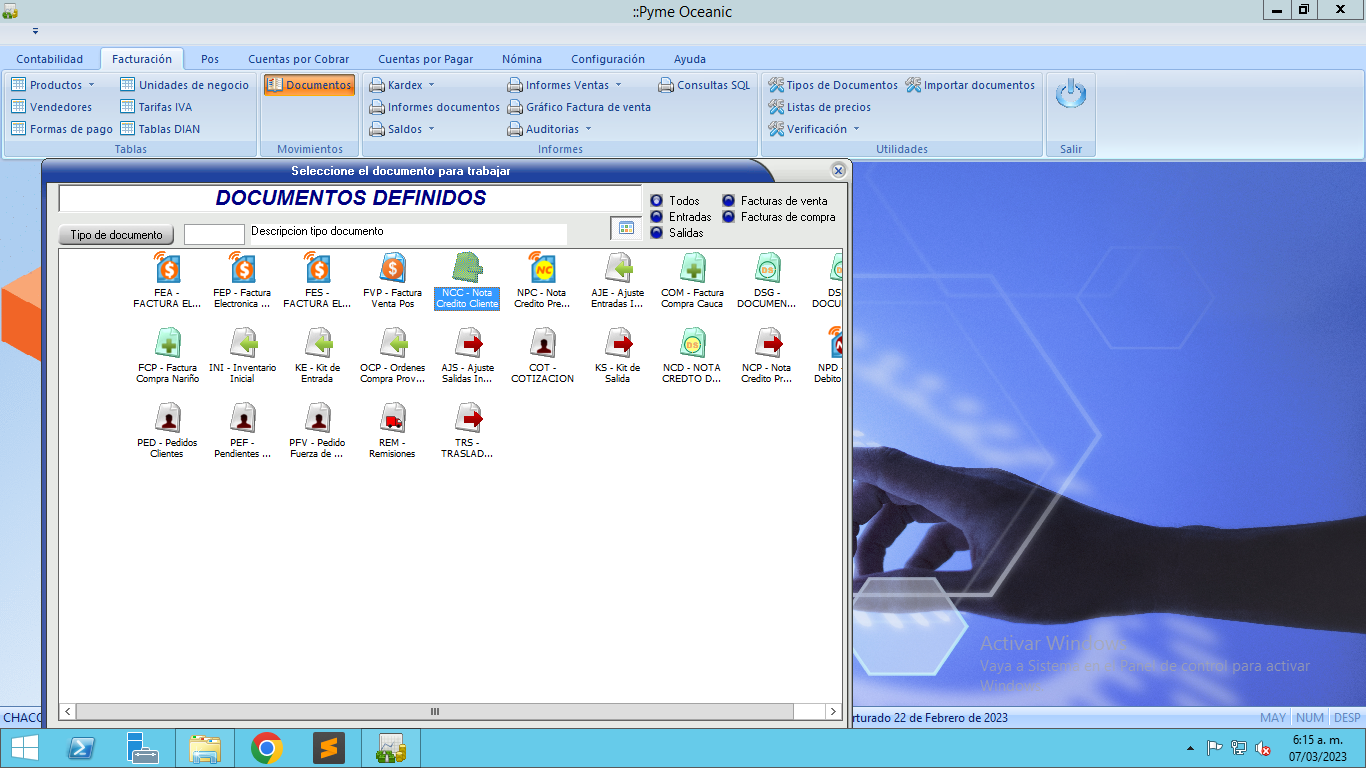Choose the Facturas de venta filter option
Screen dimensions: 1366x768
coord(729,201)
